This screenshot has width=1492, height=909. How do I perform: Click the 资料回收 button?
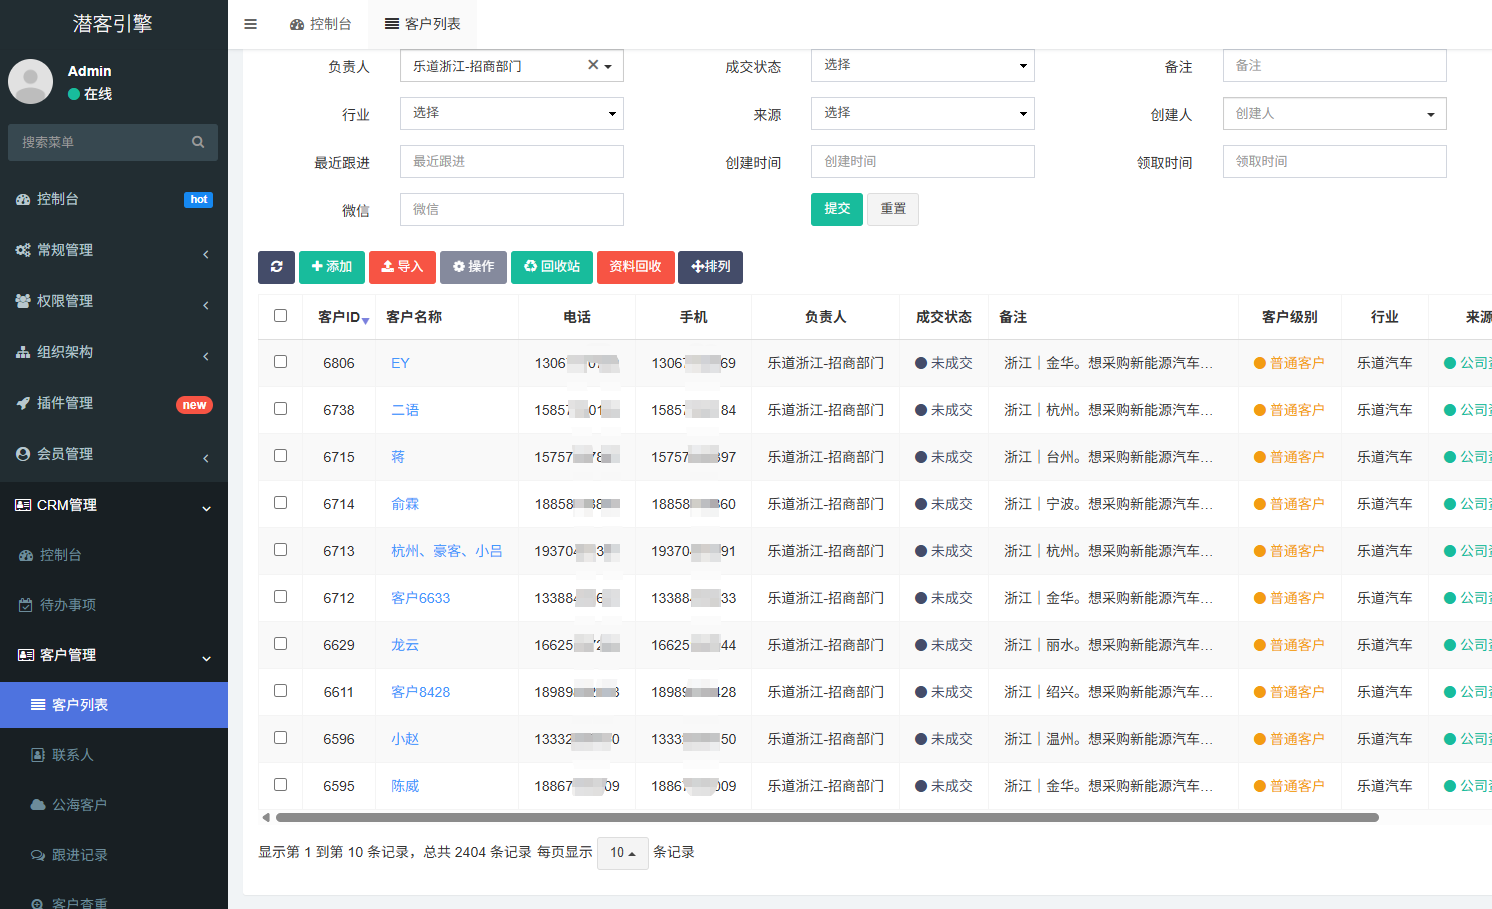[636, 267]
